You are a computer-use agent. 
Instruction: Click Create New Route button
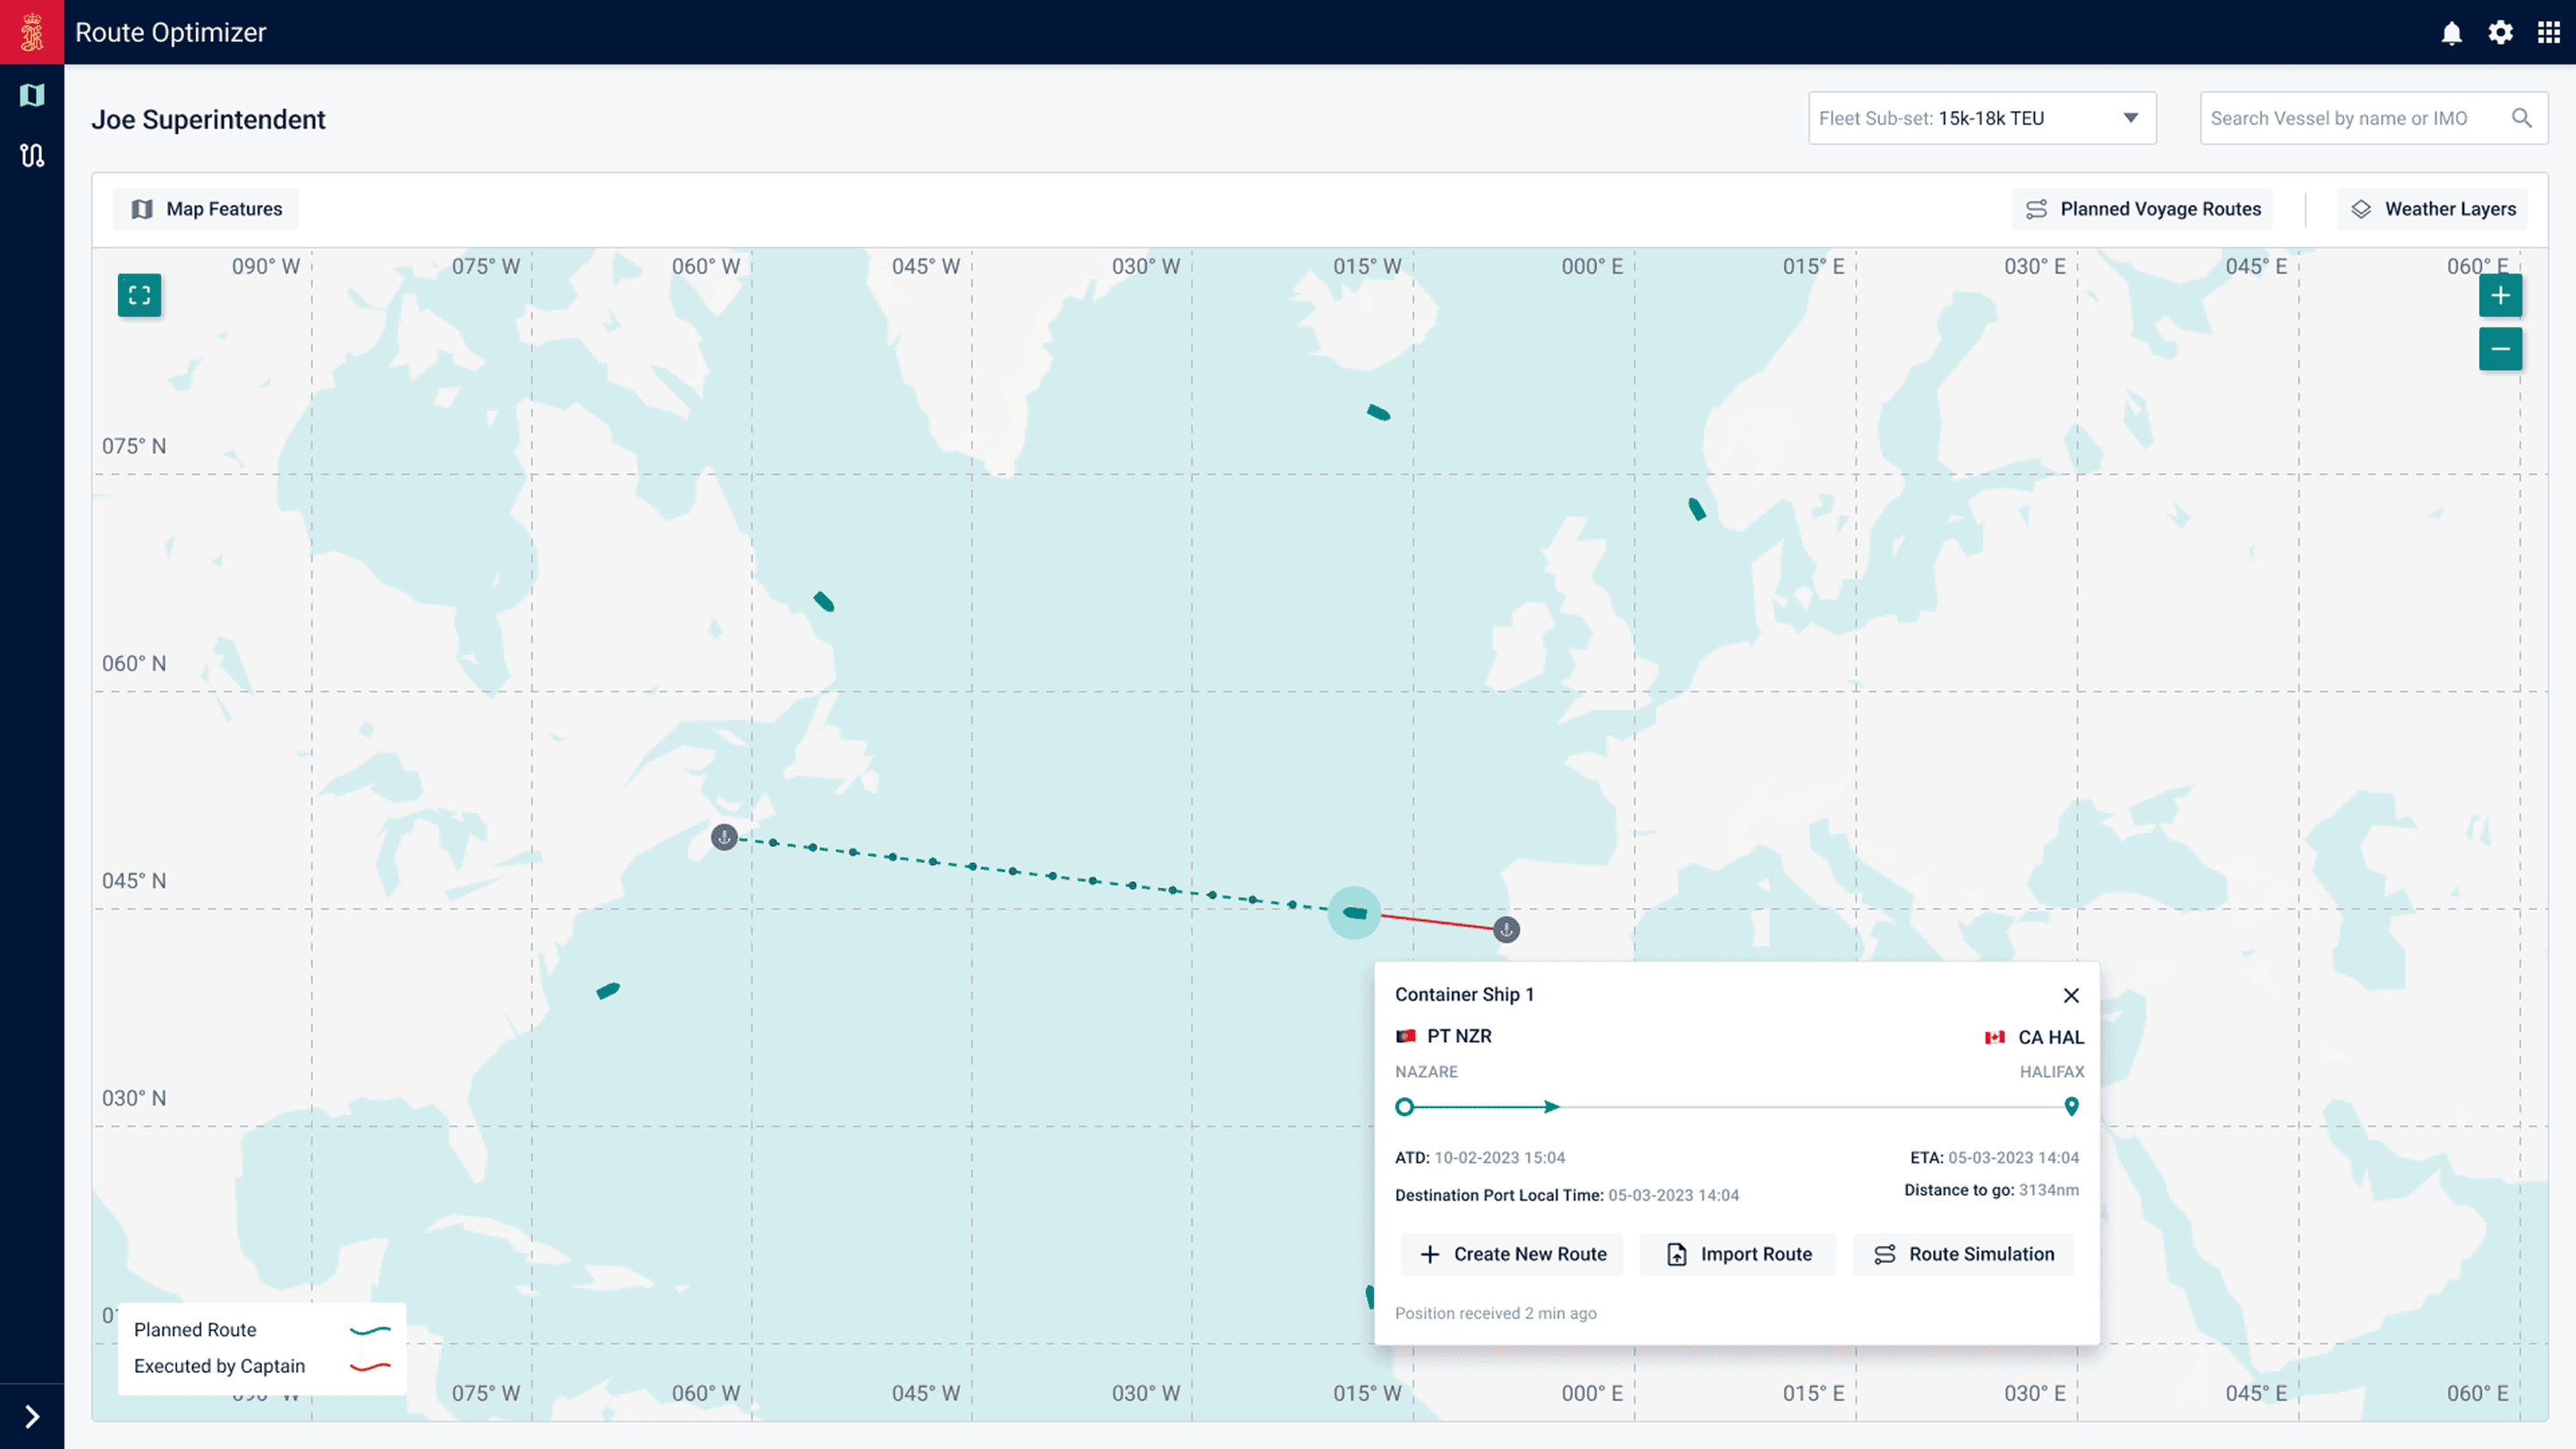click(1512, 1254)
